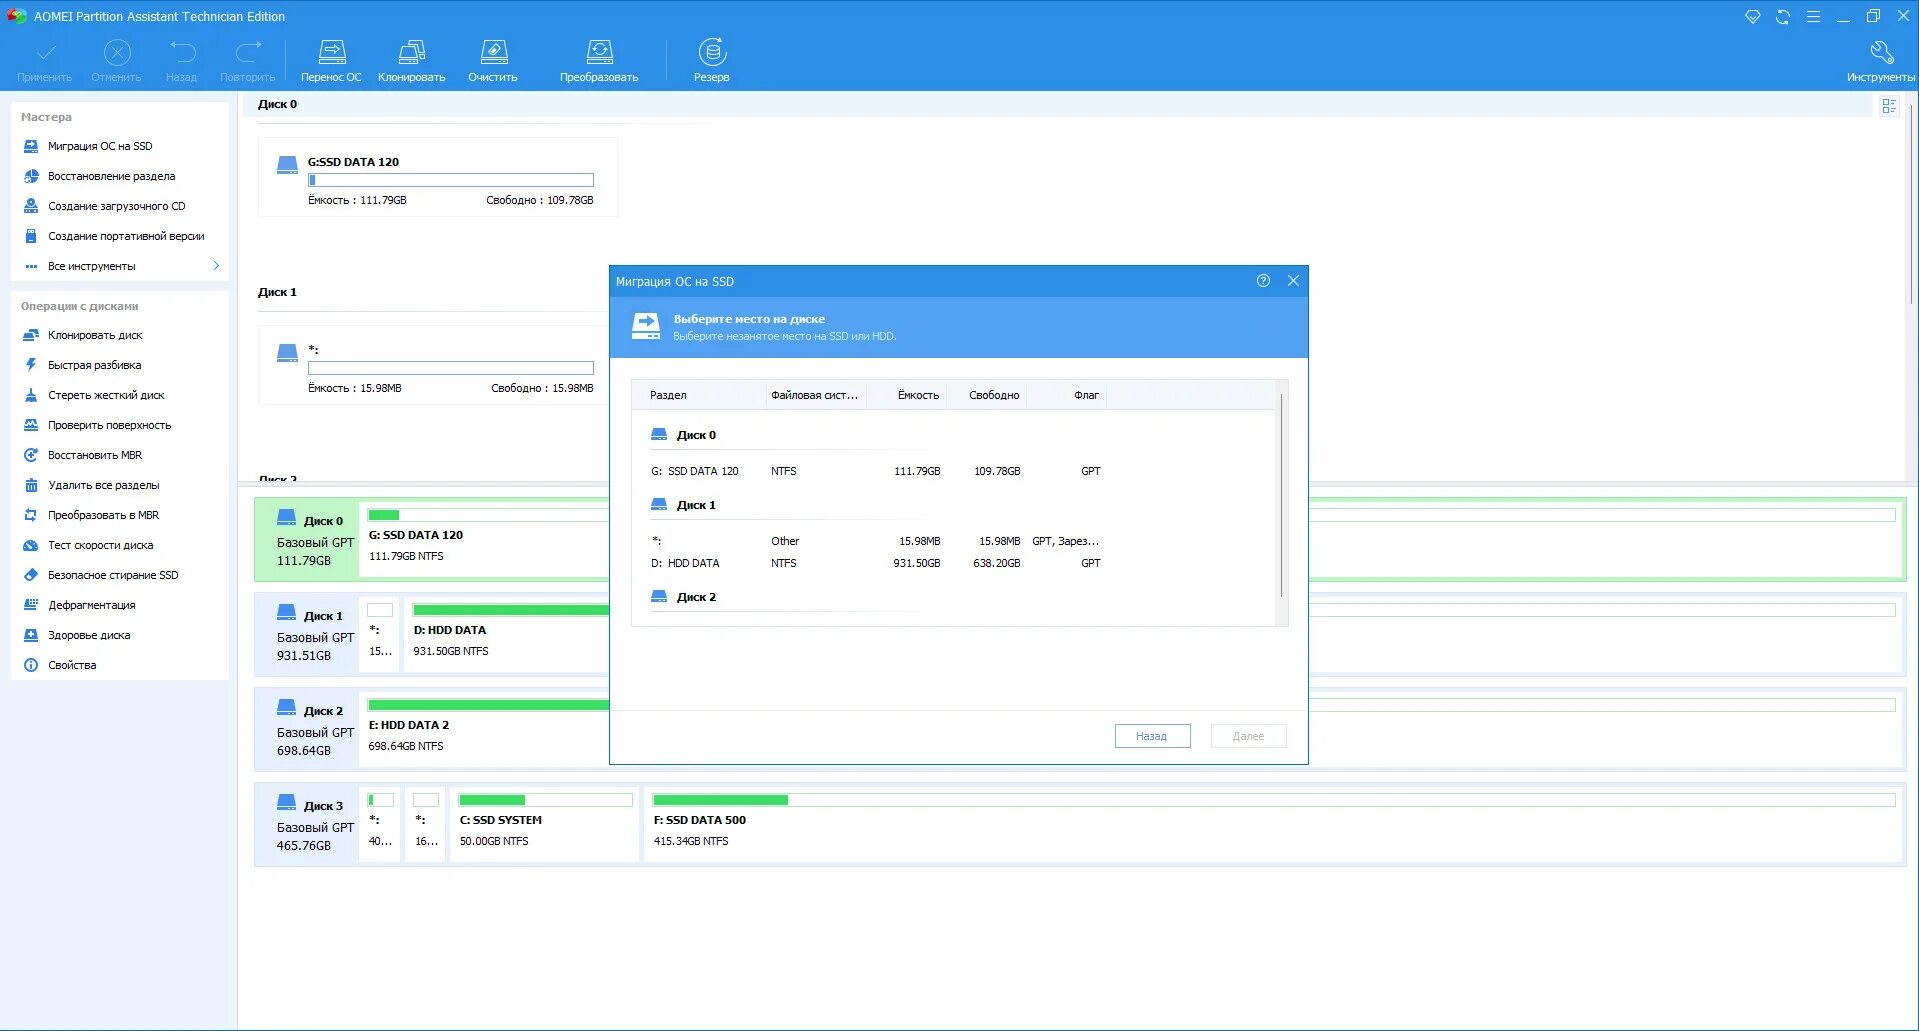
Task: Expand the Диск 2 group in dialog
Action: [x=696, y=596]
